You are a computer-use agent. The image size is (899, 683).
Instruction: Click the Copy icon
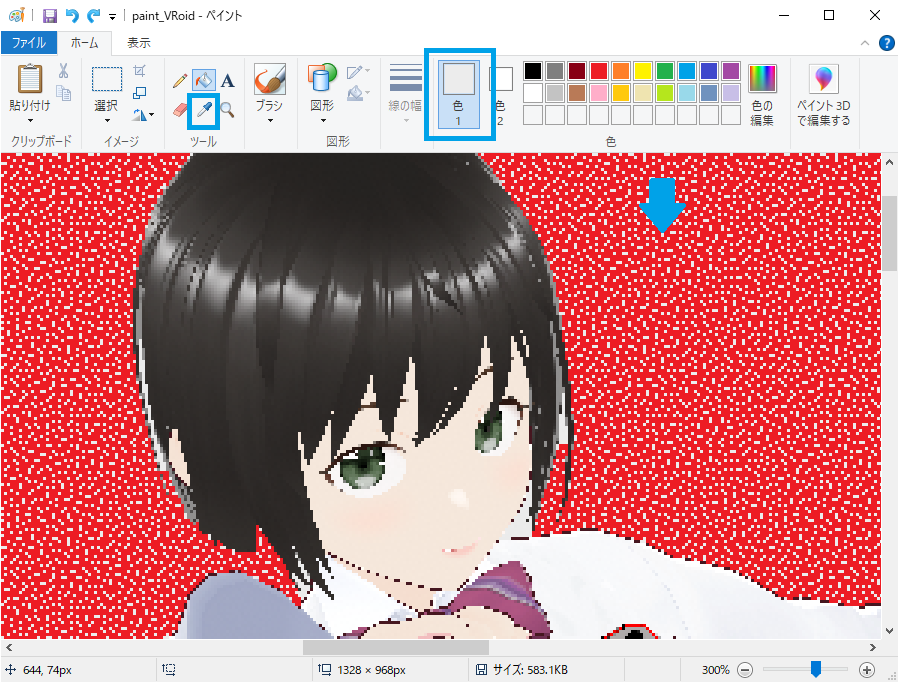pos(64,92)
